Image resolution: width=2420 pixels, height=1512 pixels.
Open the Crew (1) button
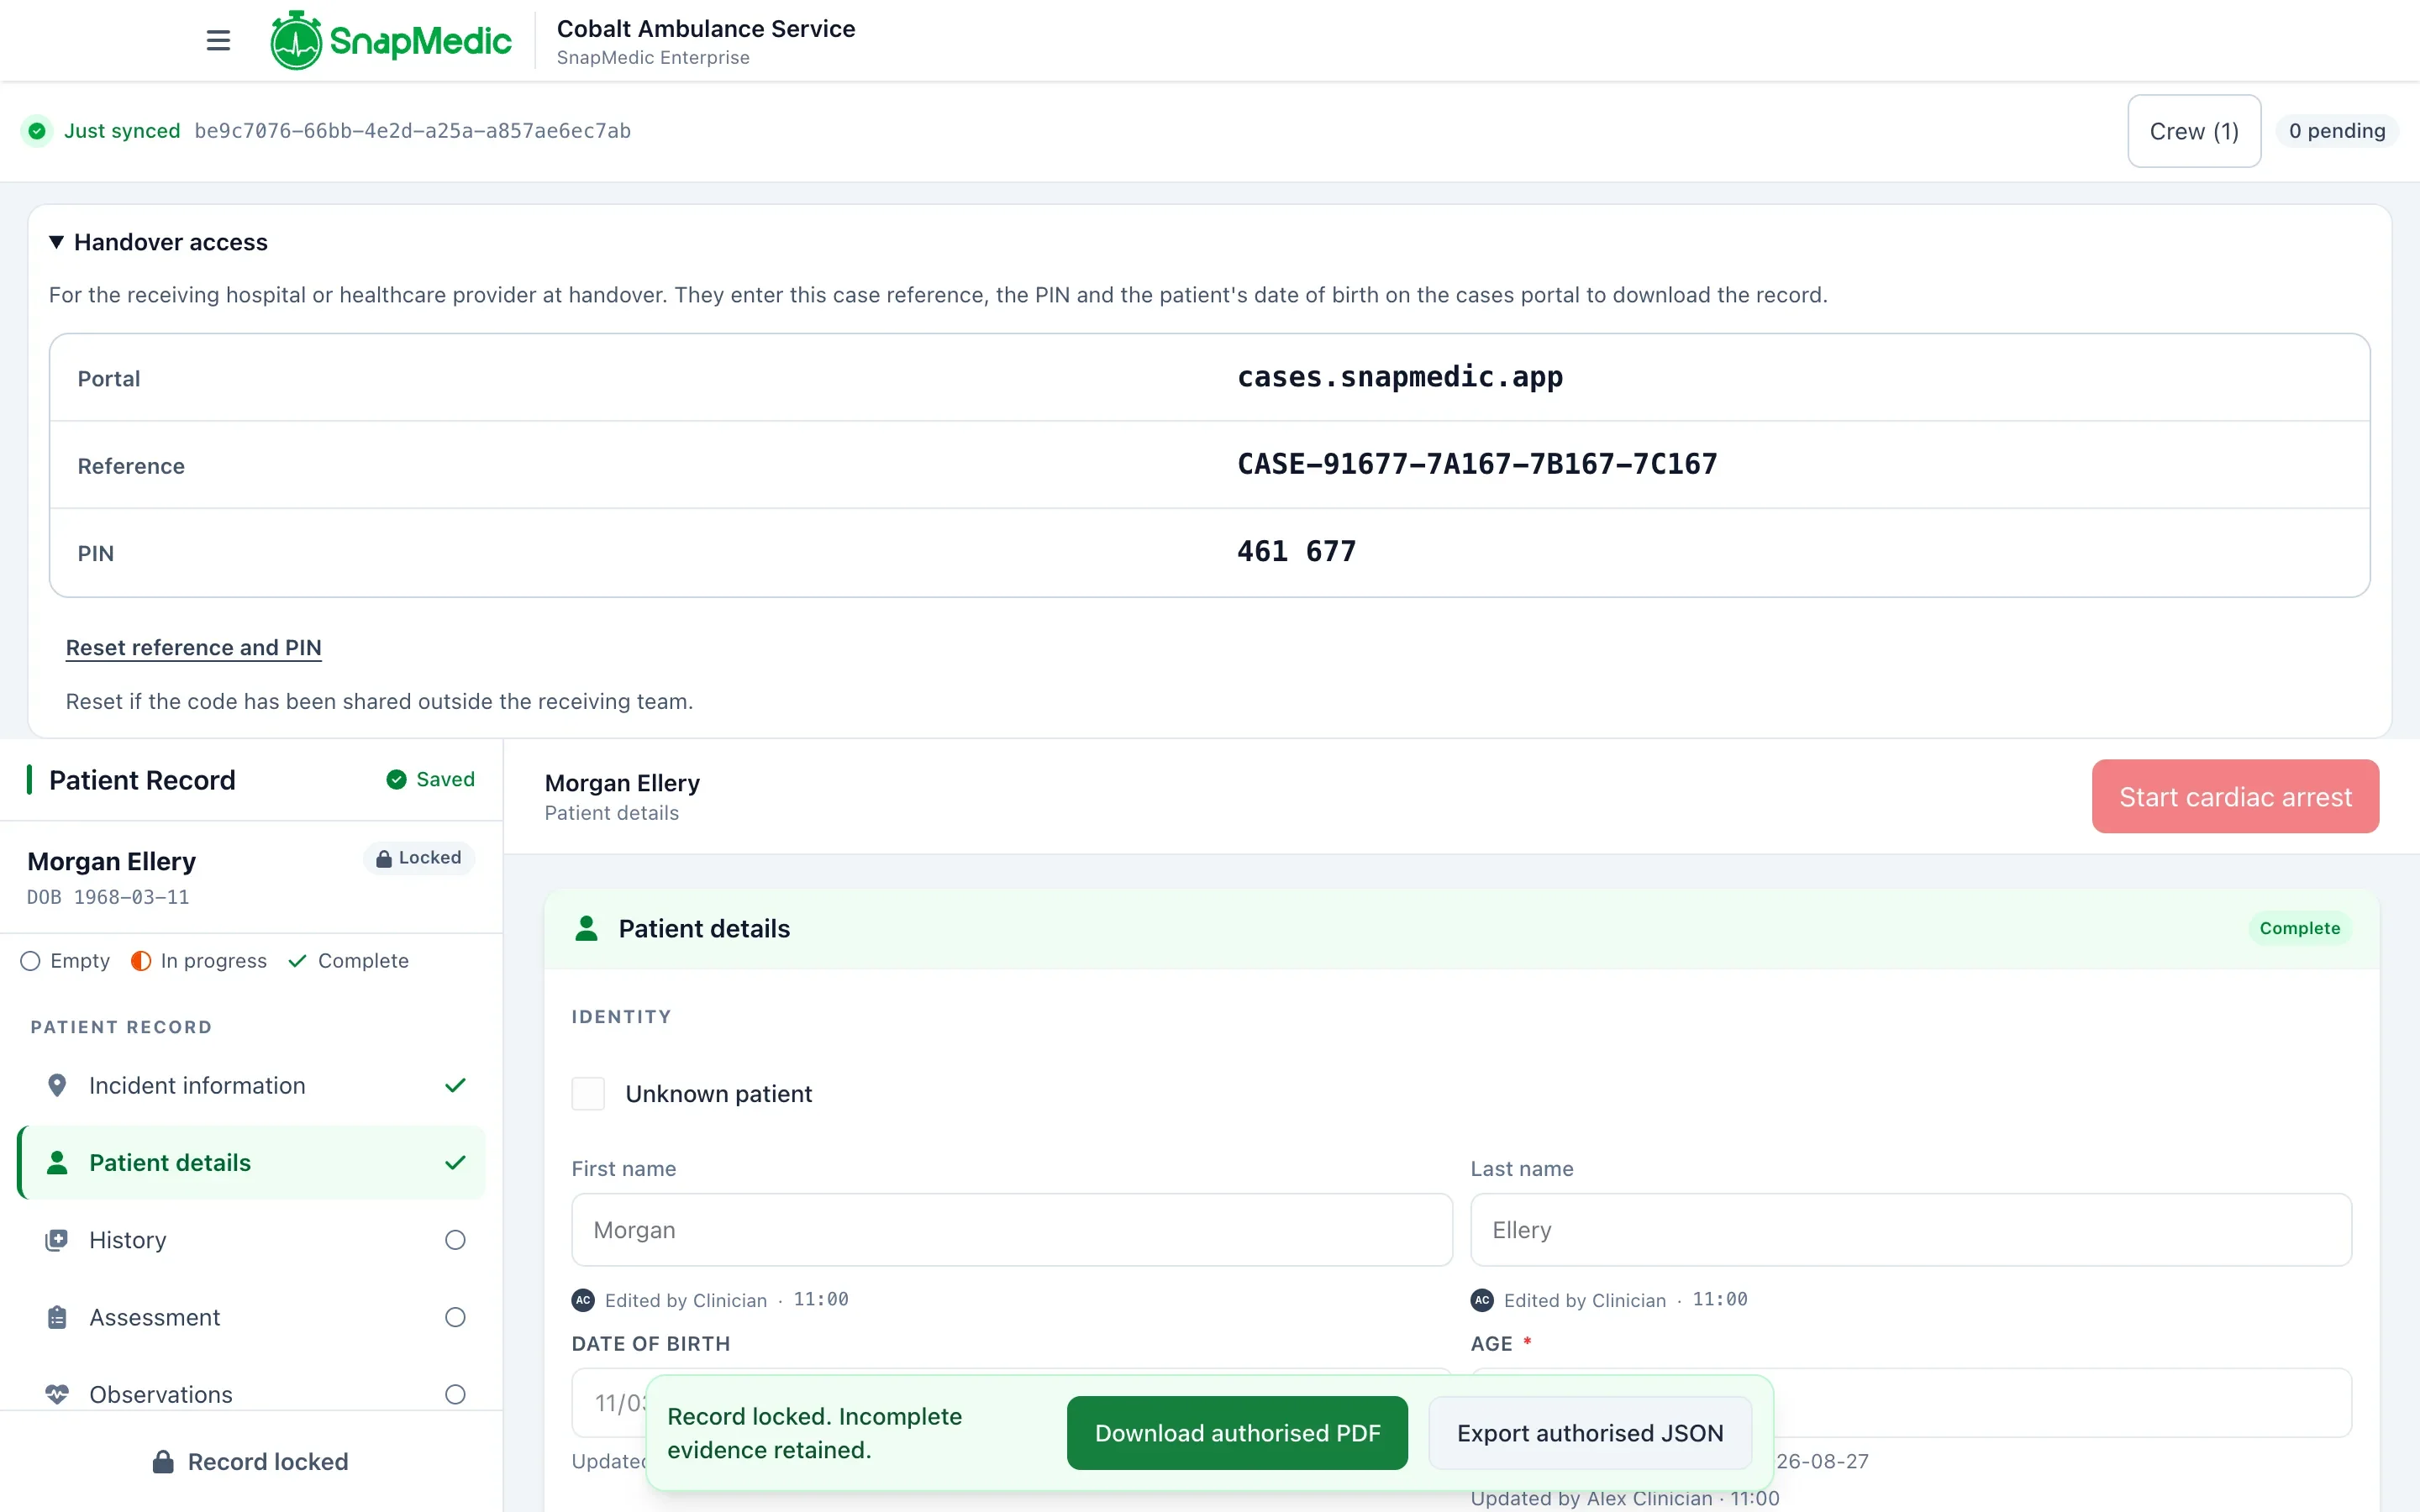[2194, 131]
